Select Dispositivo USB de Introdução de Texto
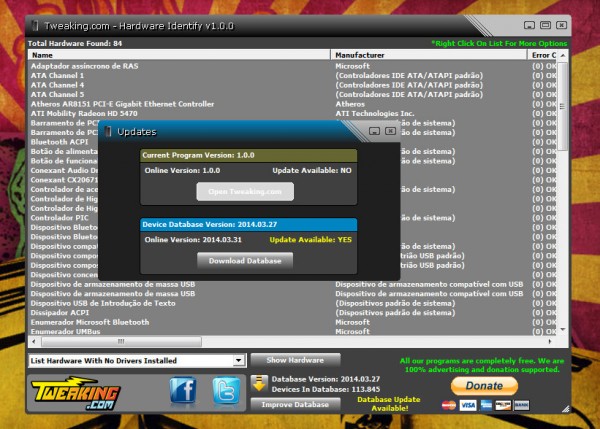This screenshot has height=429, width=600. point(293,303)
